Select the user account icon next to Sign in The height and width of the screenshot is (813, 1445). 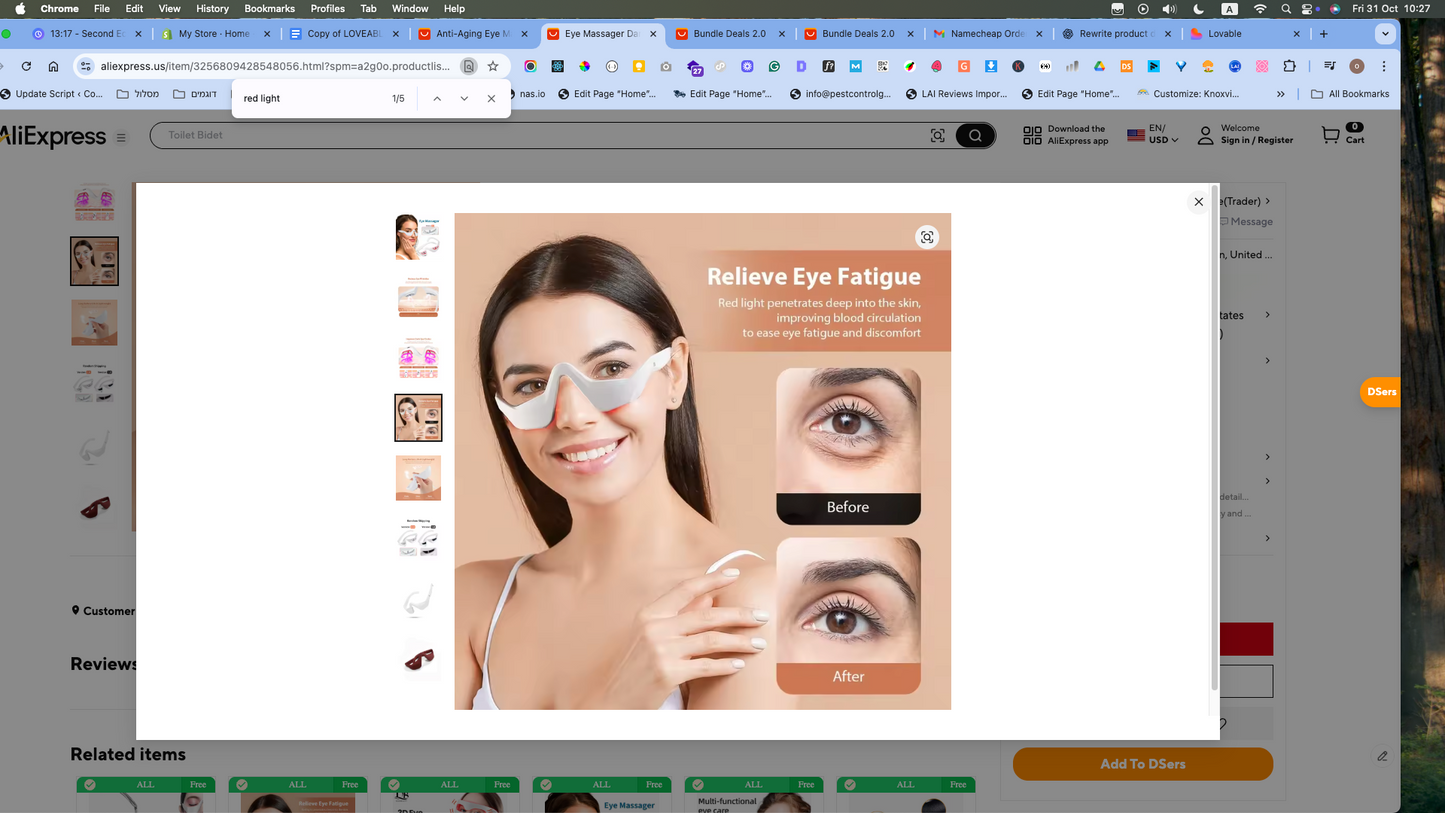click(x=1205, y=135)
